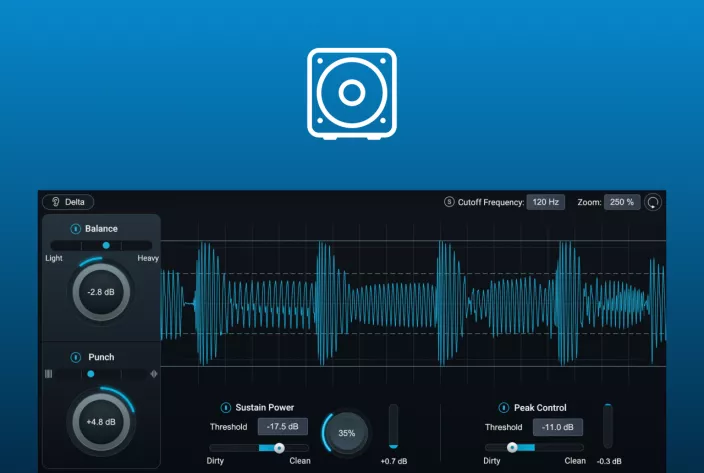The height and width of the screenshot is (473, 704).
Task: Click the Peak Control Dirty/Clean slider handle
Action: (512, 448)
